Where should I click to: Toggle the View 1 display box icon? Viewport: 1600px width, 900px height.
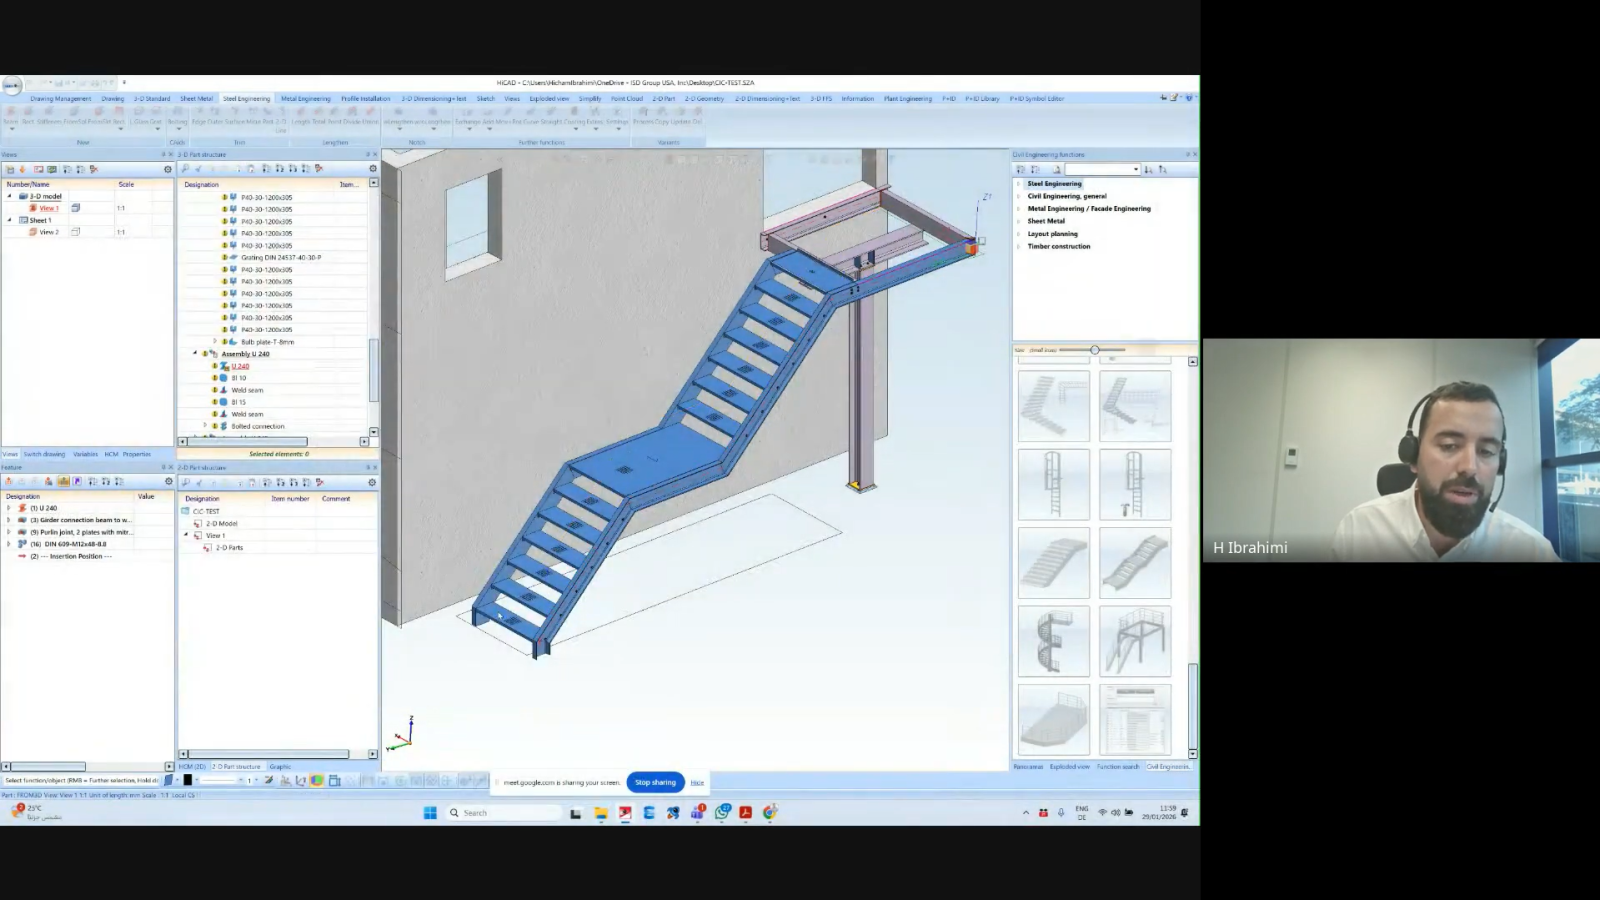75,208
